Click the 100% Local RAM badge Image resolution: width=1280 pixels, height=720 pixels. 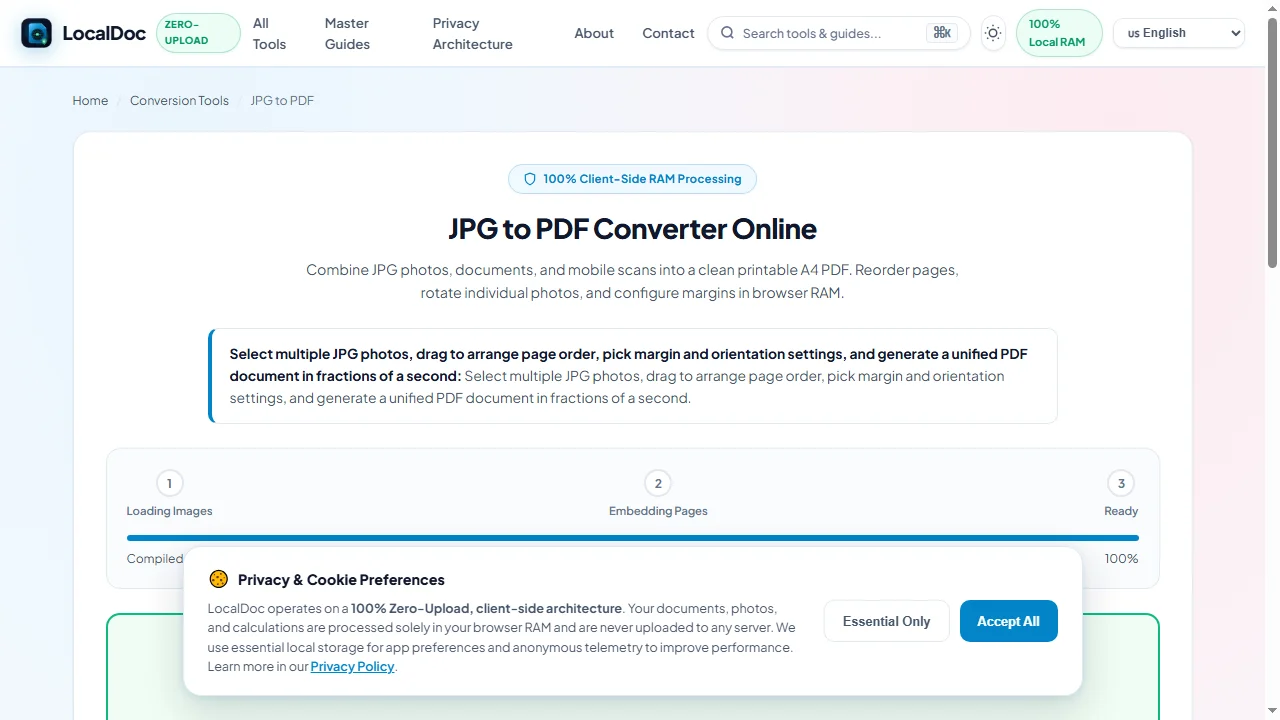pos(1059,33)
